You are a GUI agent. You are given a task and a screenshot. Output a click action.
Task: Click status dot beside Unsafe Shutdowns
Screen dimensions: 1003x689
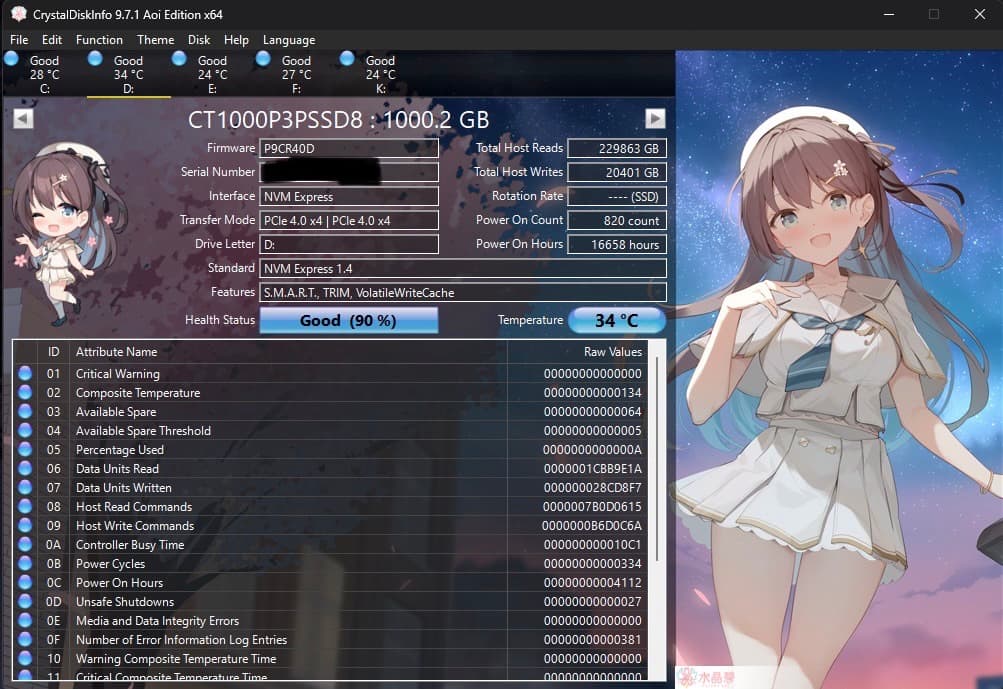click(x=25, y=601)
